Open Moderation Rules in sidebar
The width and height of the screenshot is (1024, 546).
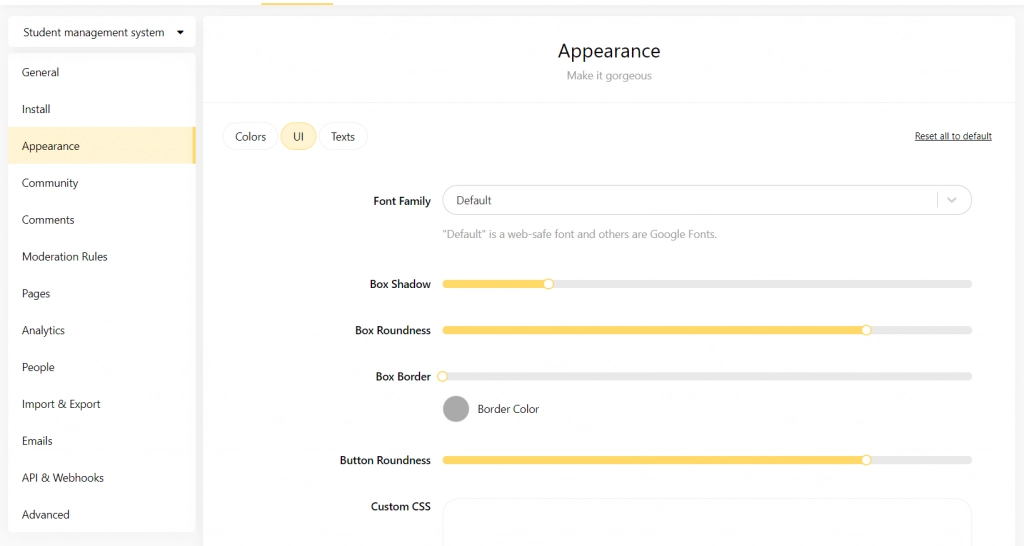point(65,257)
